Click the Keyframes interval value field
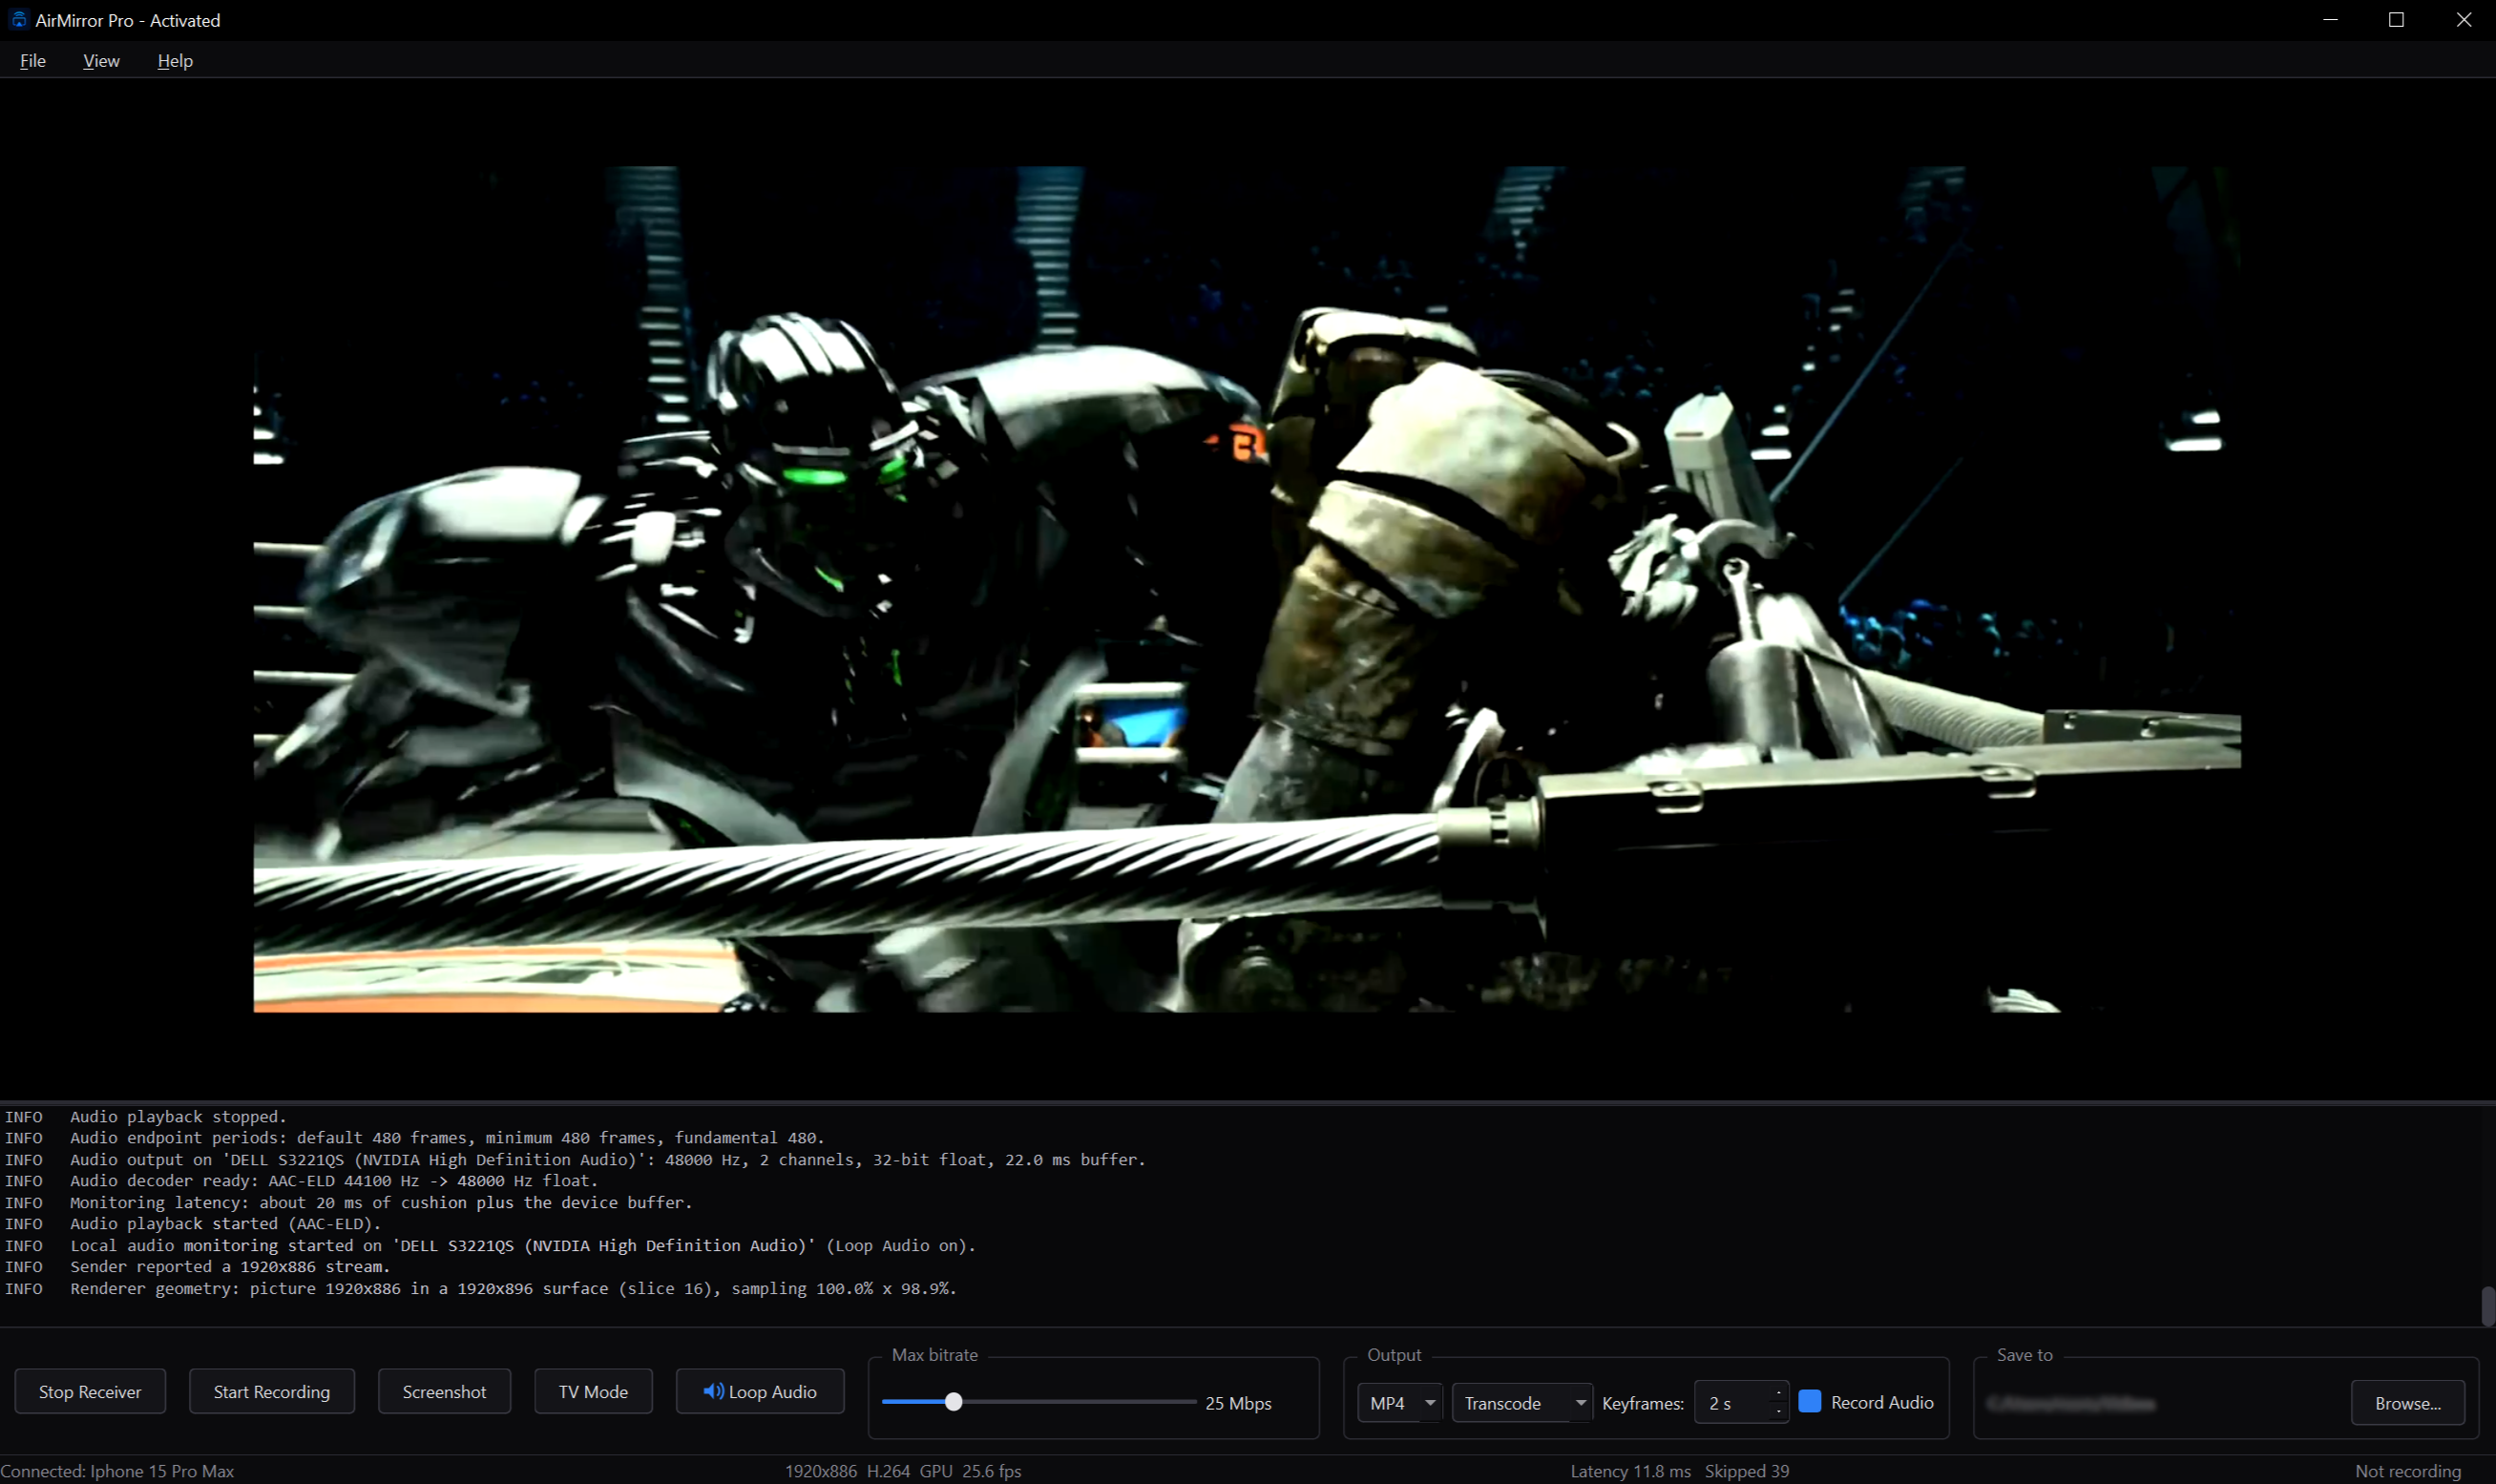 point(1732,1403)
